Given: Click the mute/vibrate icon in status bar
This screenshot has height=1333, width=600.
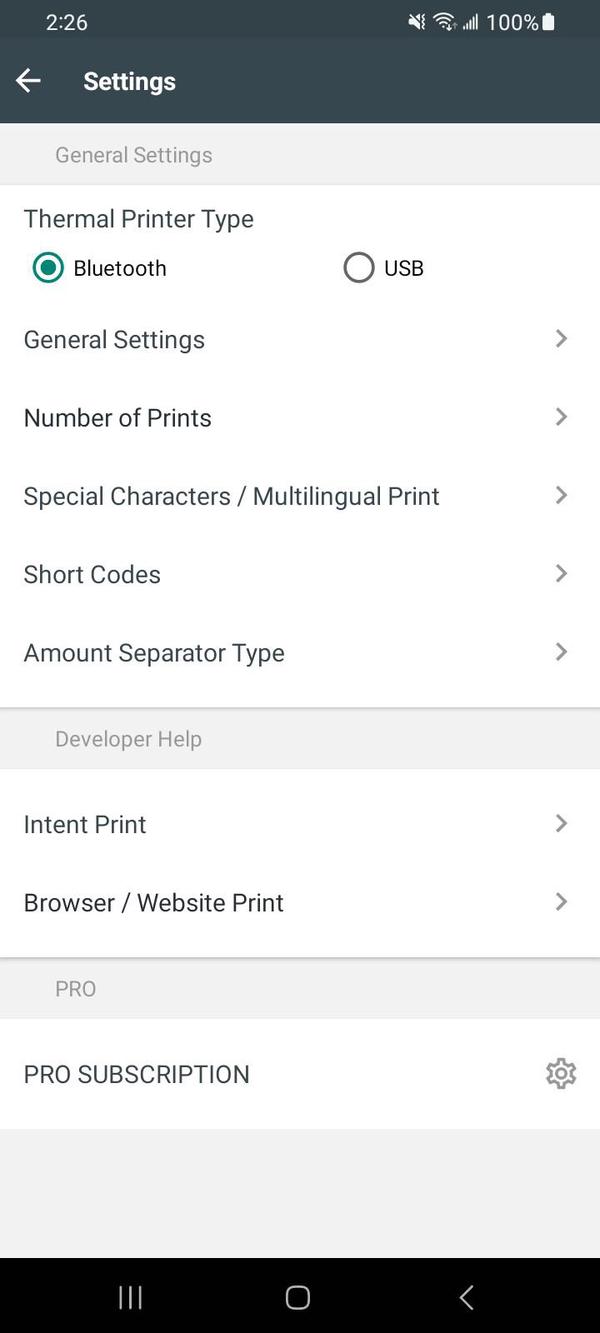Looking at the screenshot, I should (x=416, y=21).
